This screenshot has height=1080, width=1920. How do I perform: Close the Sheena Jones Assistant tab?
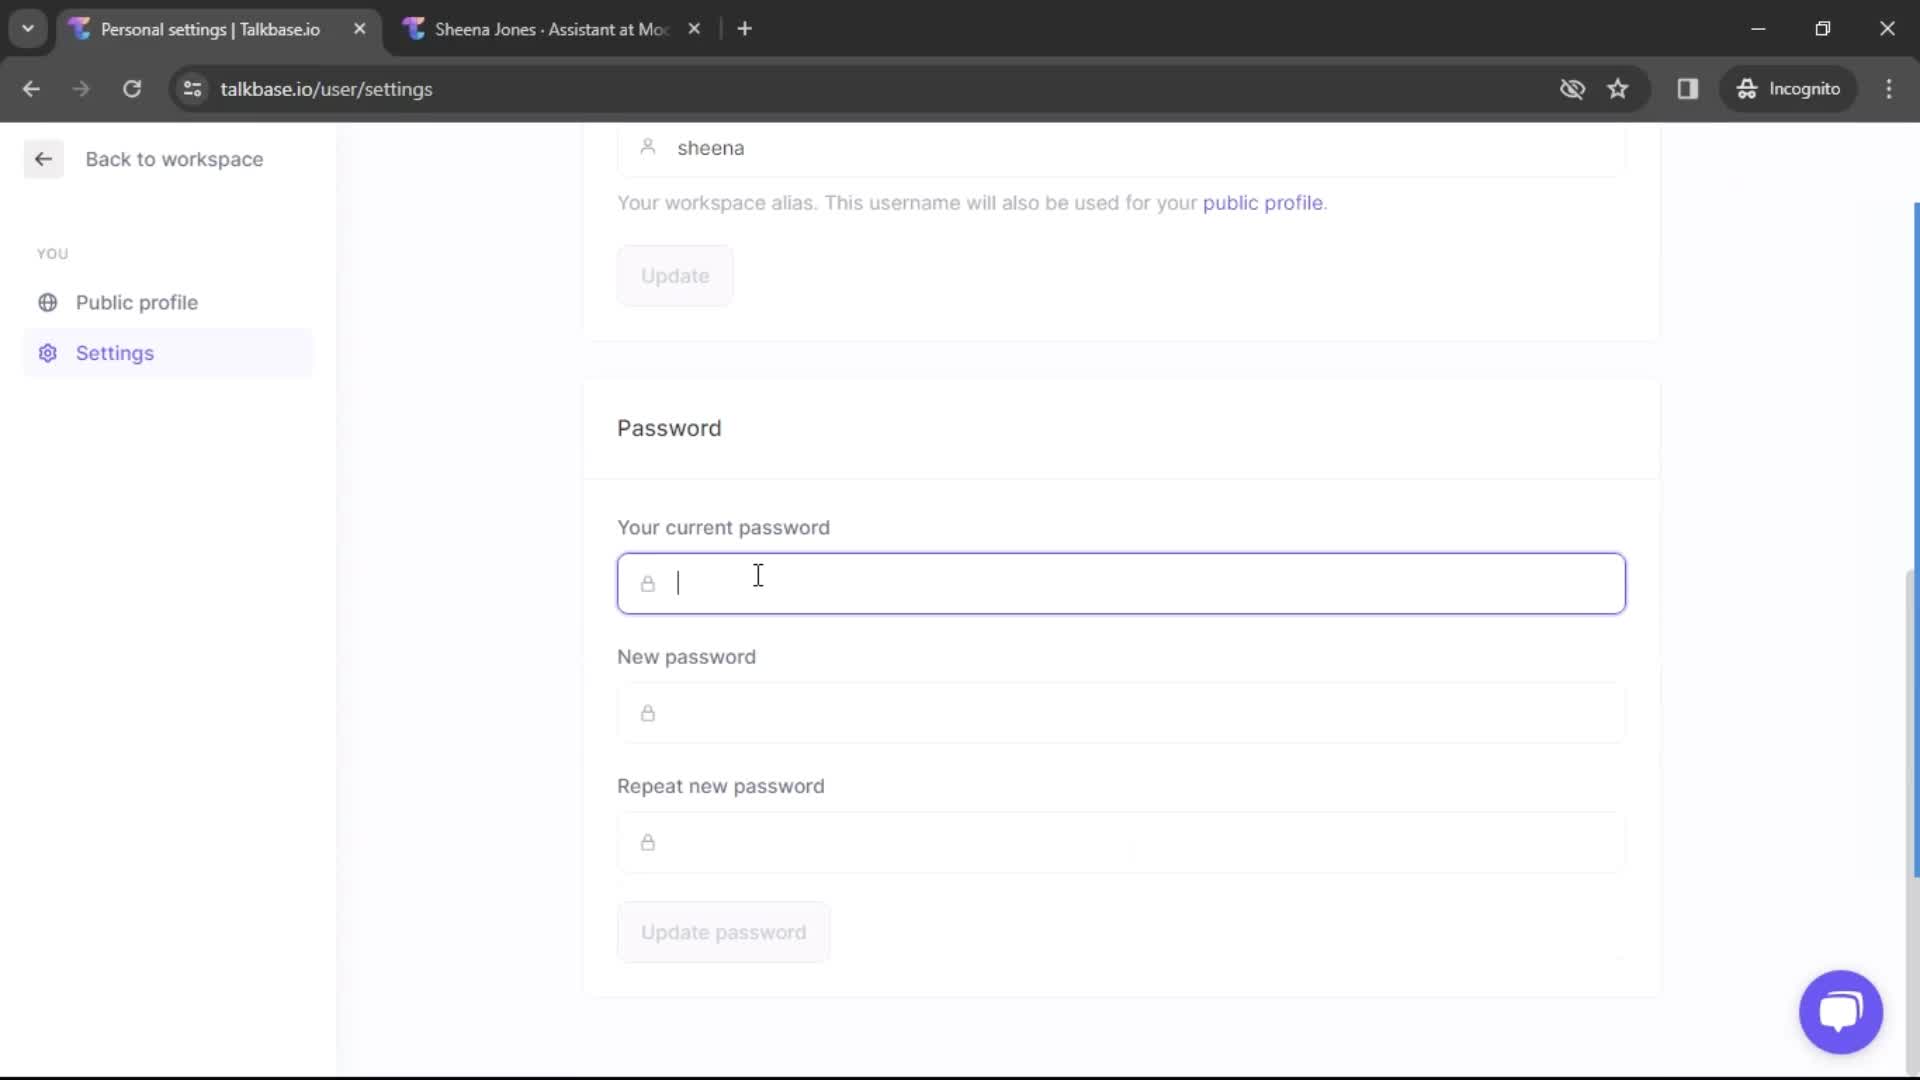(694, 28)
